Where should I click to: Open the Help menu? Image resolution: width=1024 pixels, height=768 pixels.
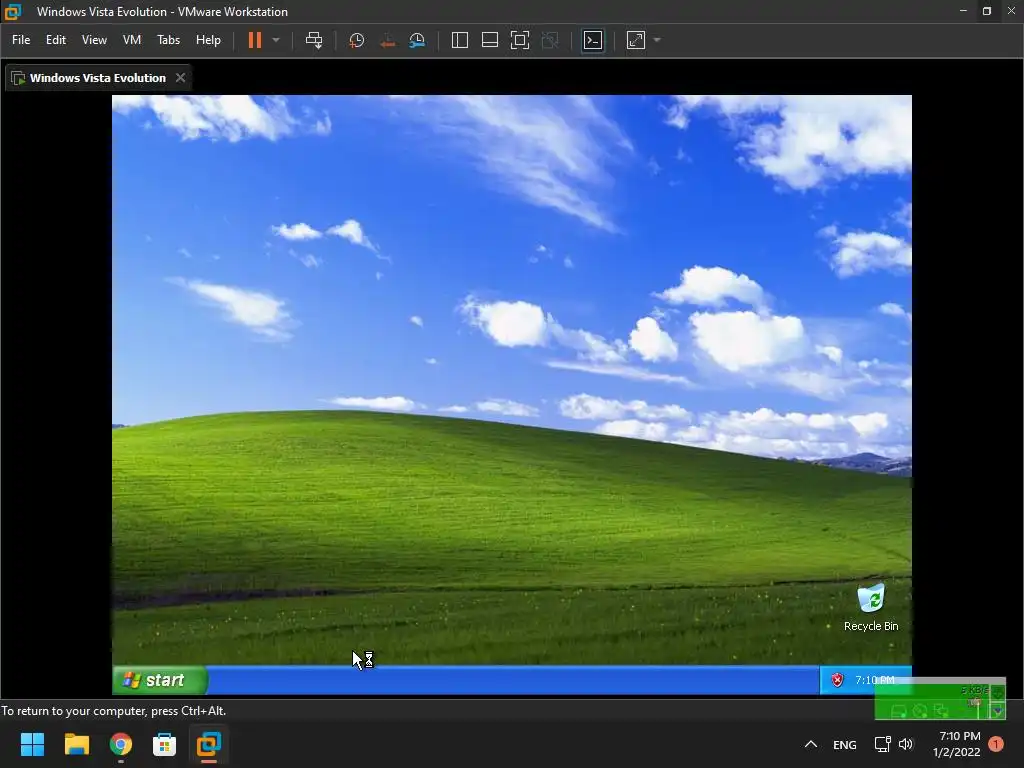208,40
